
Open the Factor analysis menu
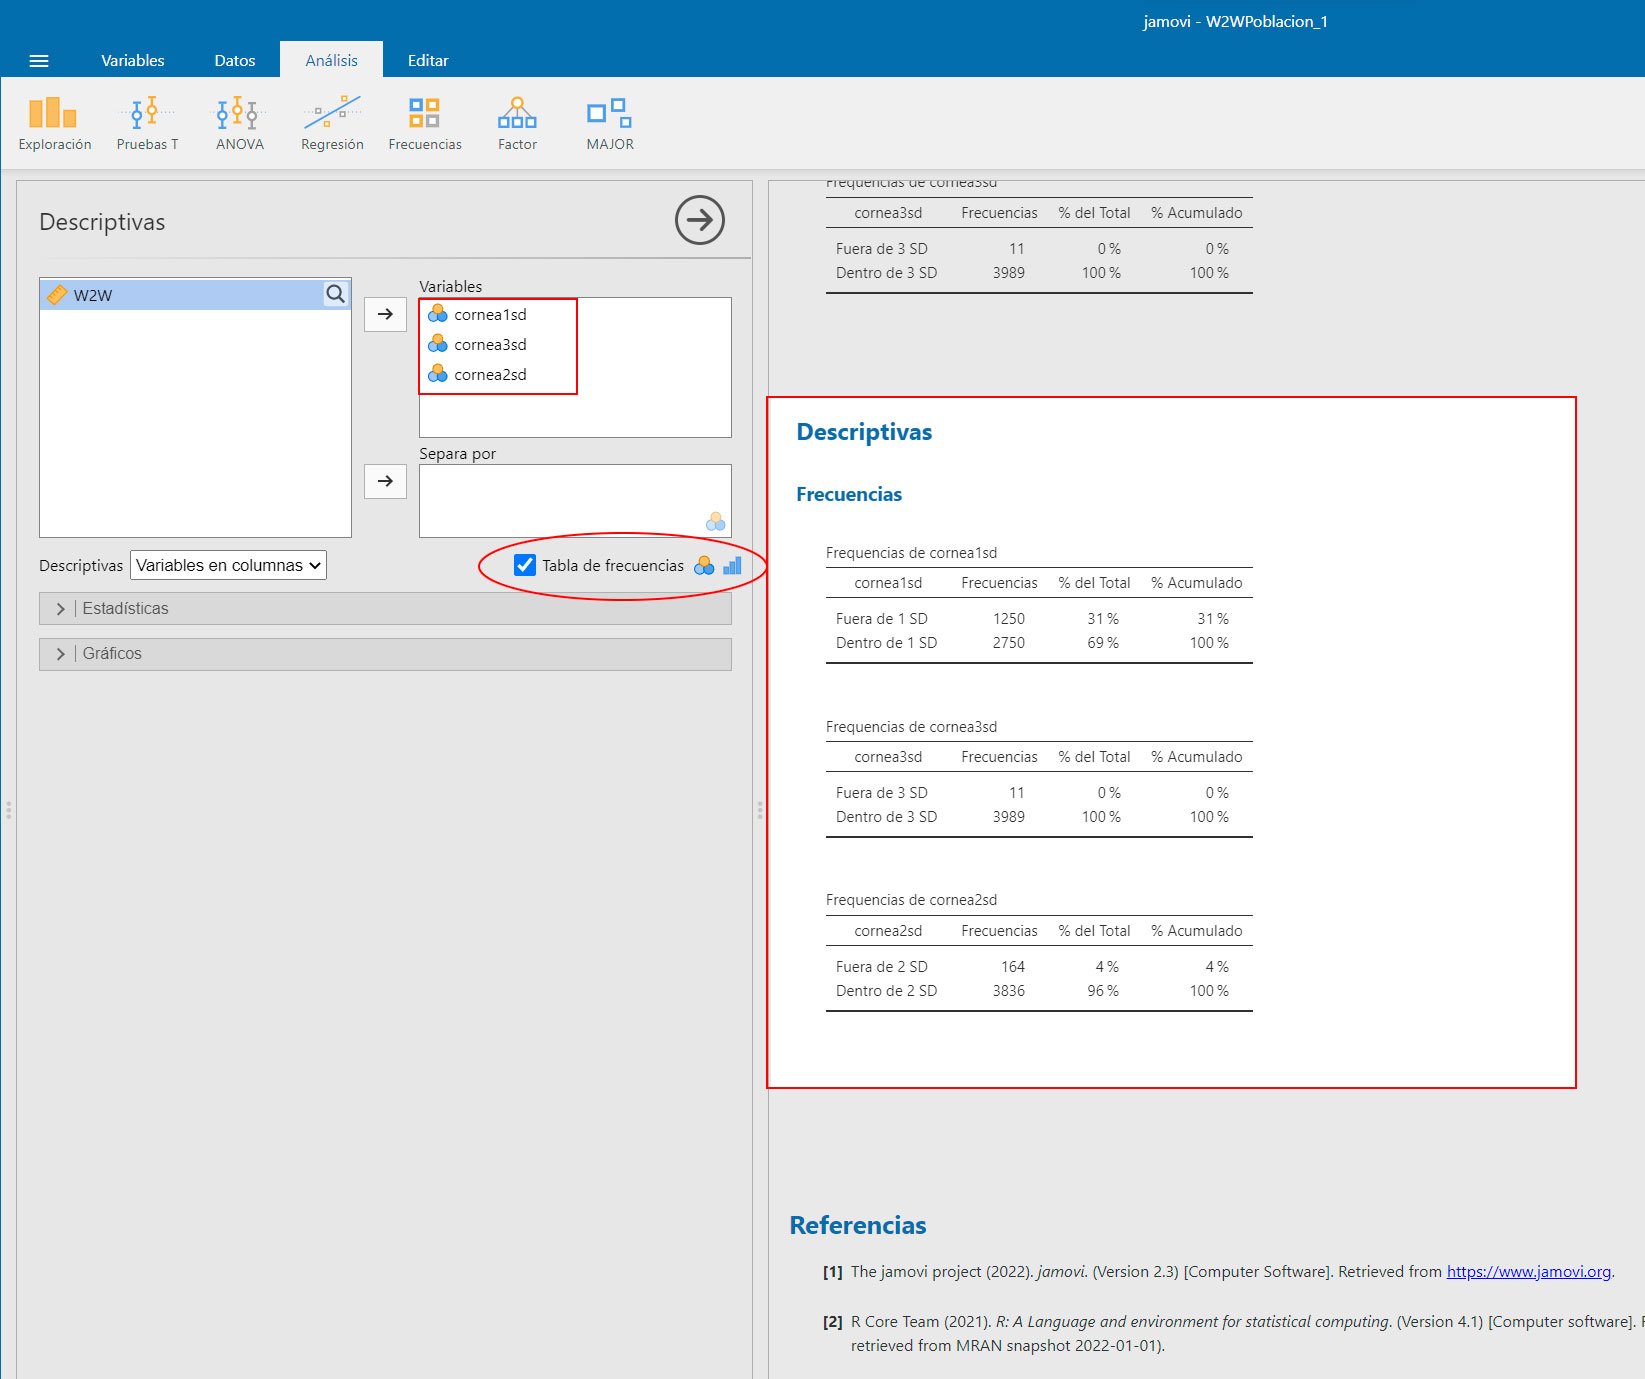517,124
